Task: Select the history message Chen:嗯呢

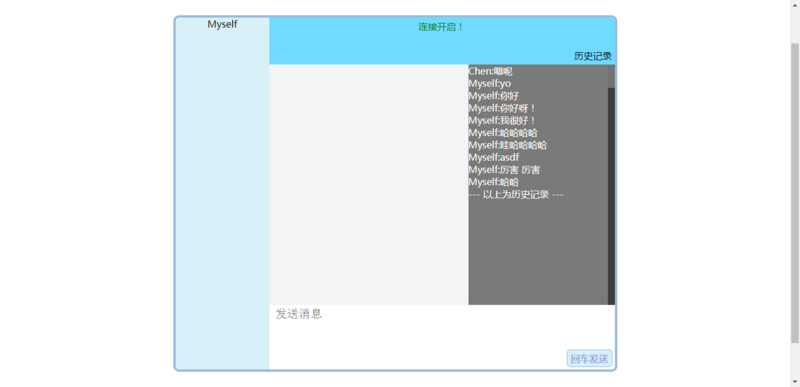Action: pos(490,71)
